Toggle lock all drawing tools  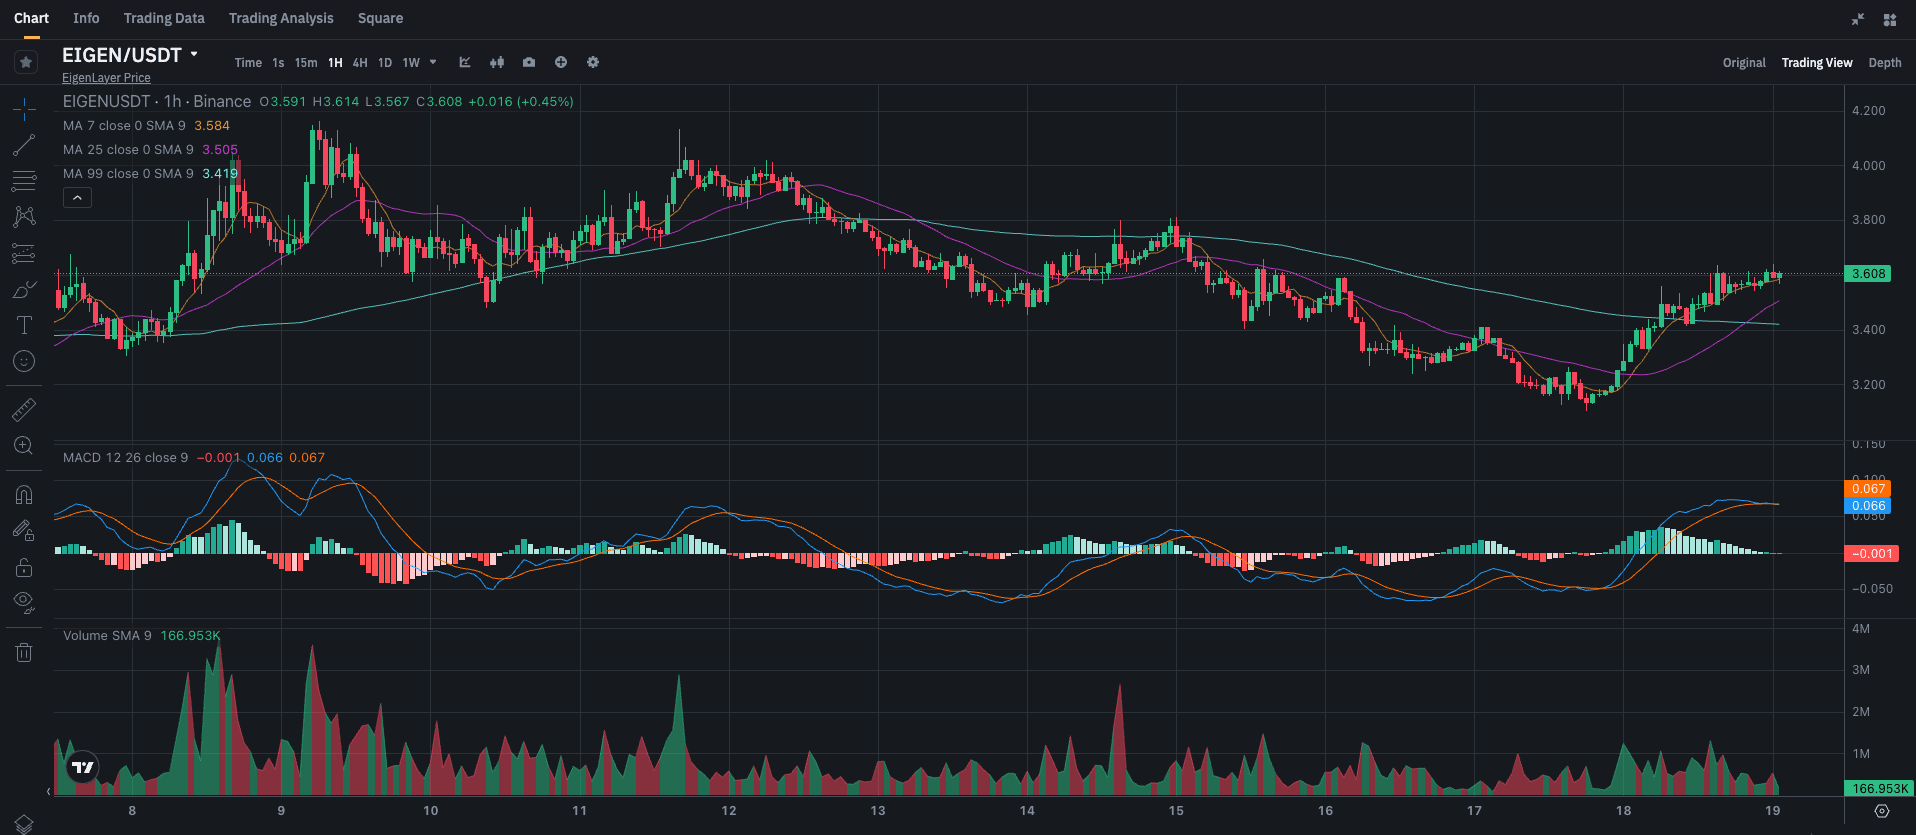pyautogui.click(x=24, y=567)
